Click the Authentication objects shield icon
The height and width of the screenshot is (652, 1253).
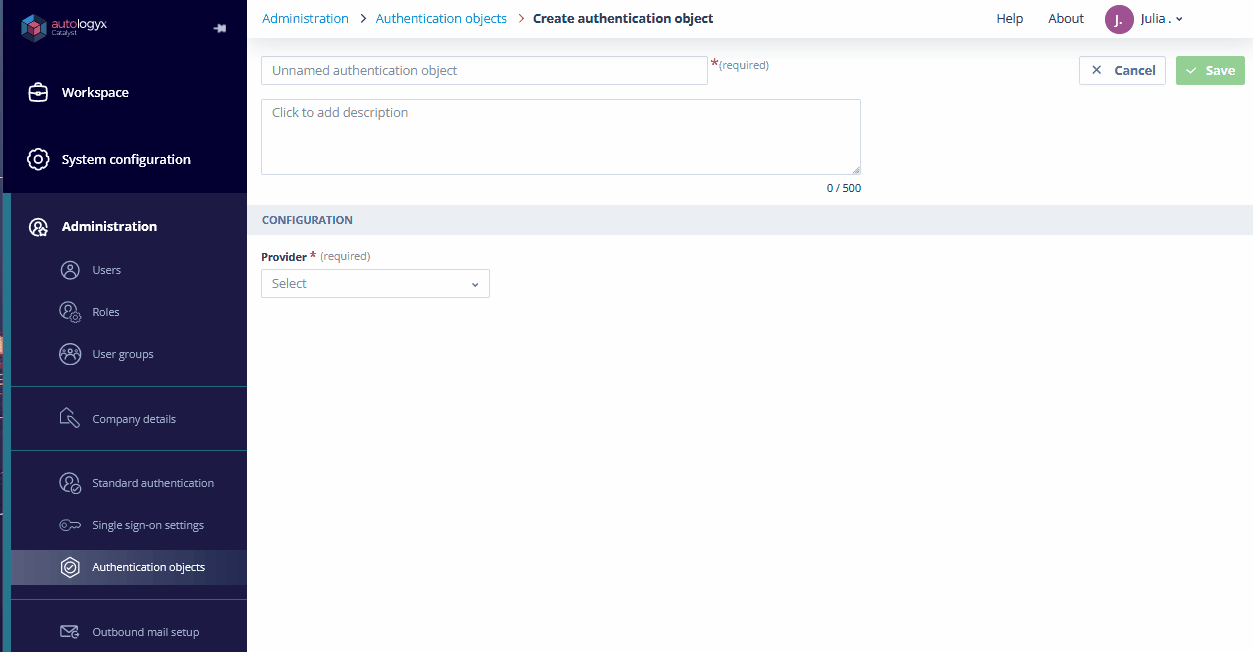70,567
